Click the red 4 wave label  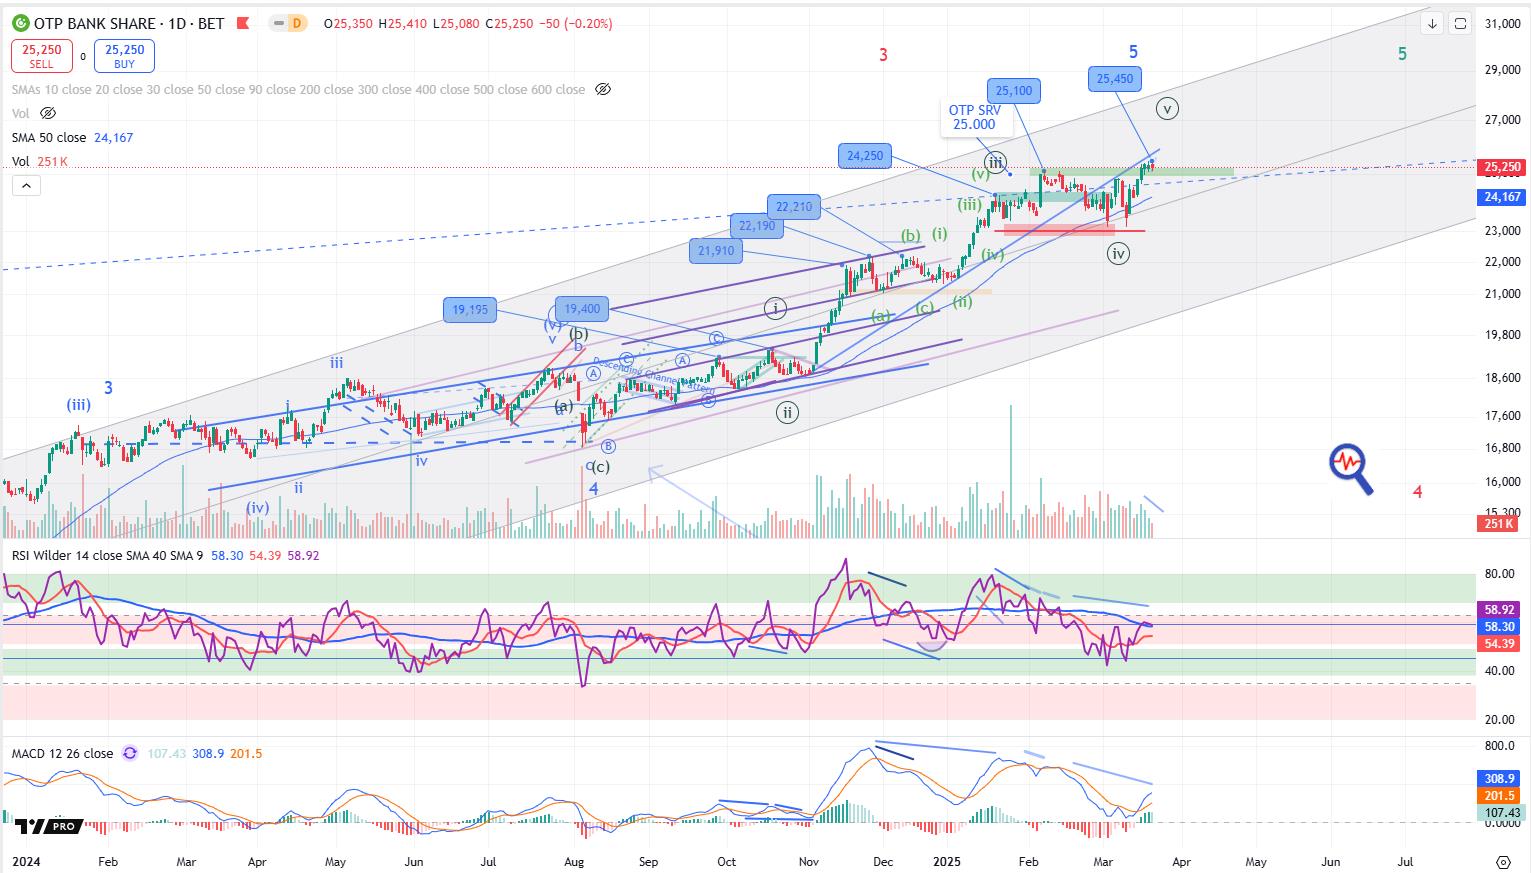[1417, 491]
